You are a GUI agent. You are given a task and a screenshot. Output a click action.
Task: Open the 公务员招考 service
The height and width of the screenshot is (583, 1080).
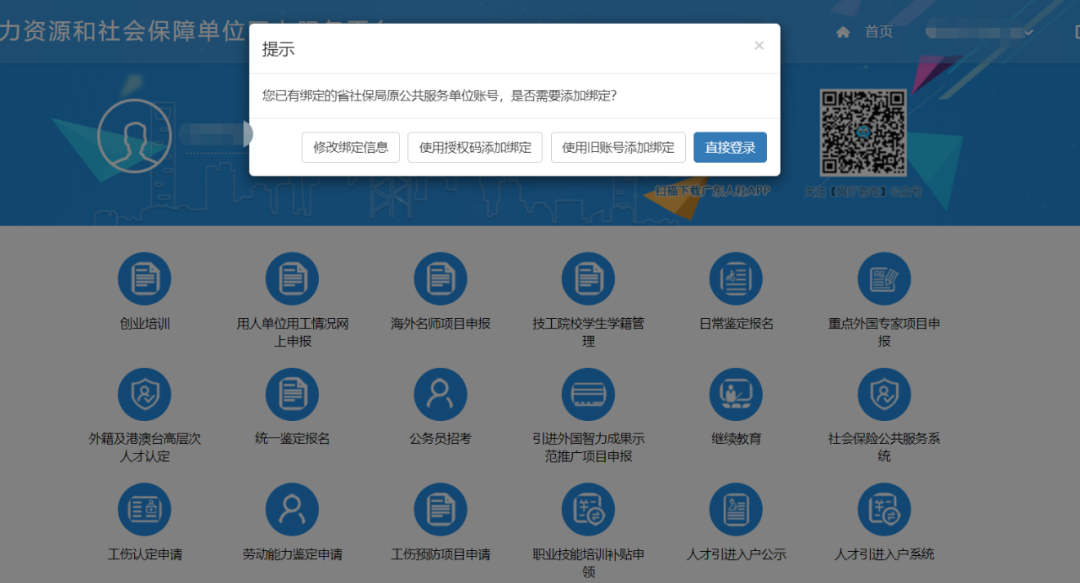[x=440, y=394]
